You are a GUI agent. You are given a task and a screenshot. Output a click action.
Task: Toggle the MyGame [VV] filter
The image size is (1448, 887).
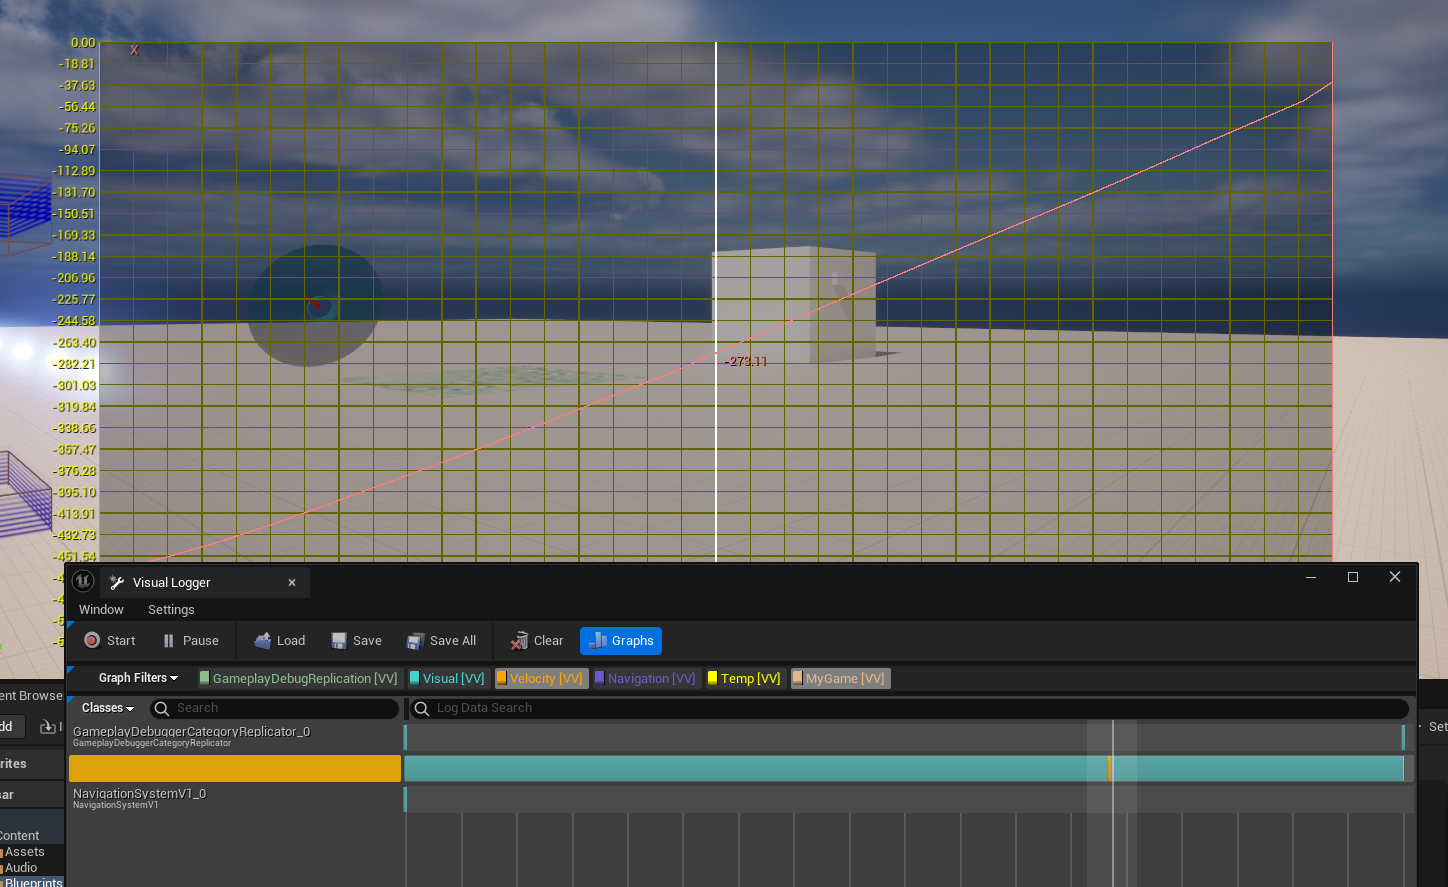click(x=840, y=678)
